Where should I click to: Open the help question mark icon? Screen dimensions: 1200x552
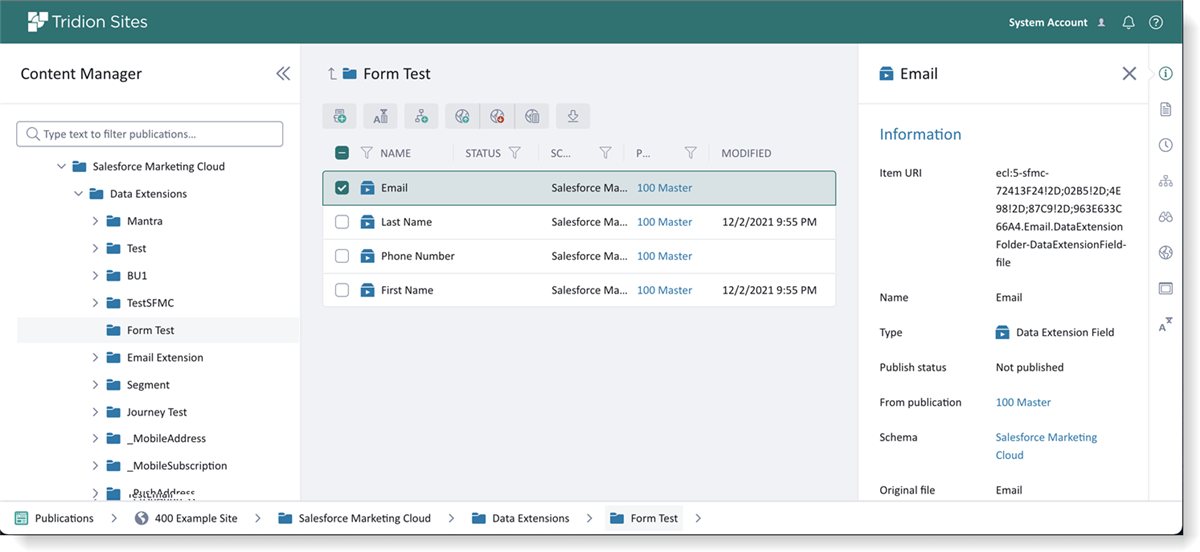1156,22
